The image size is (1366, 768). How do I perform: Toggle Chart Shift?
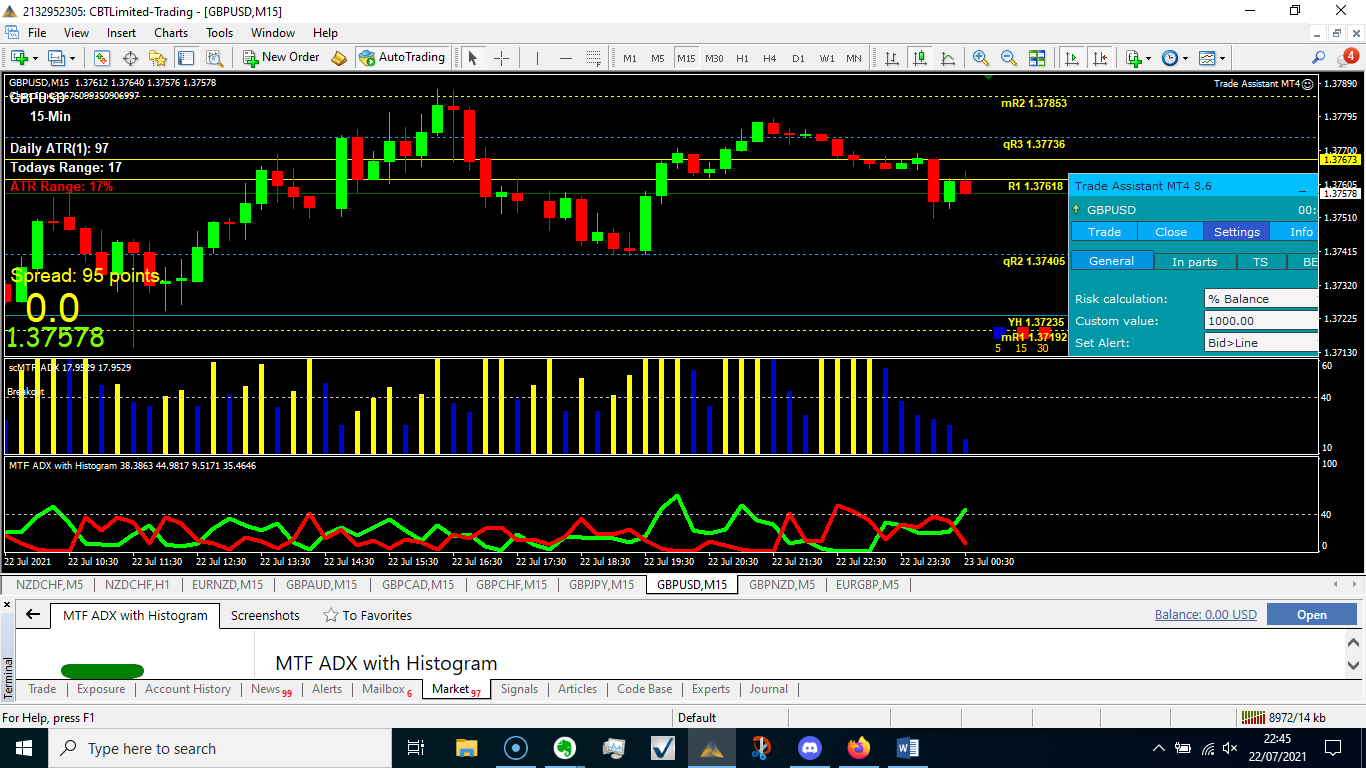pyautogui.click(x=1100, y=58)
